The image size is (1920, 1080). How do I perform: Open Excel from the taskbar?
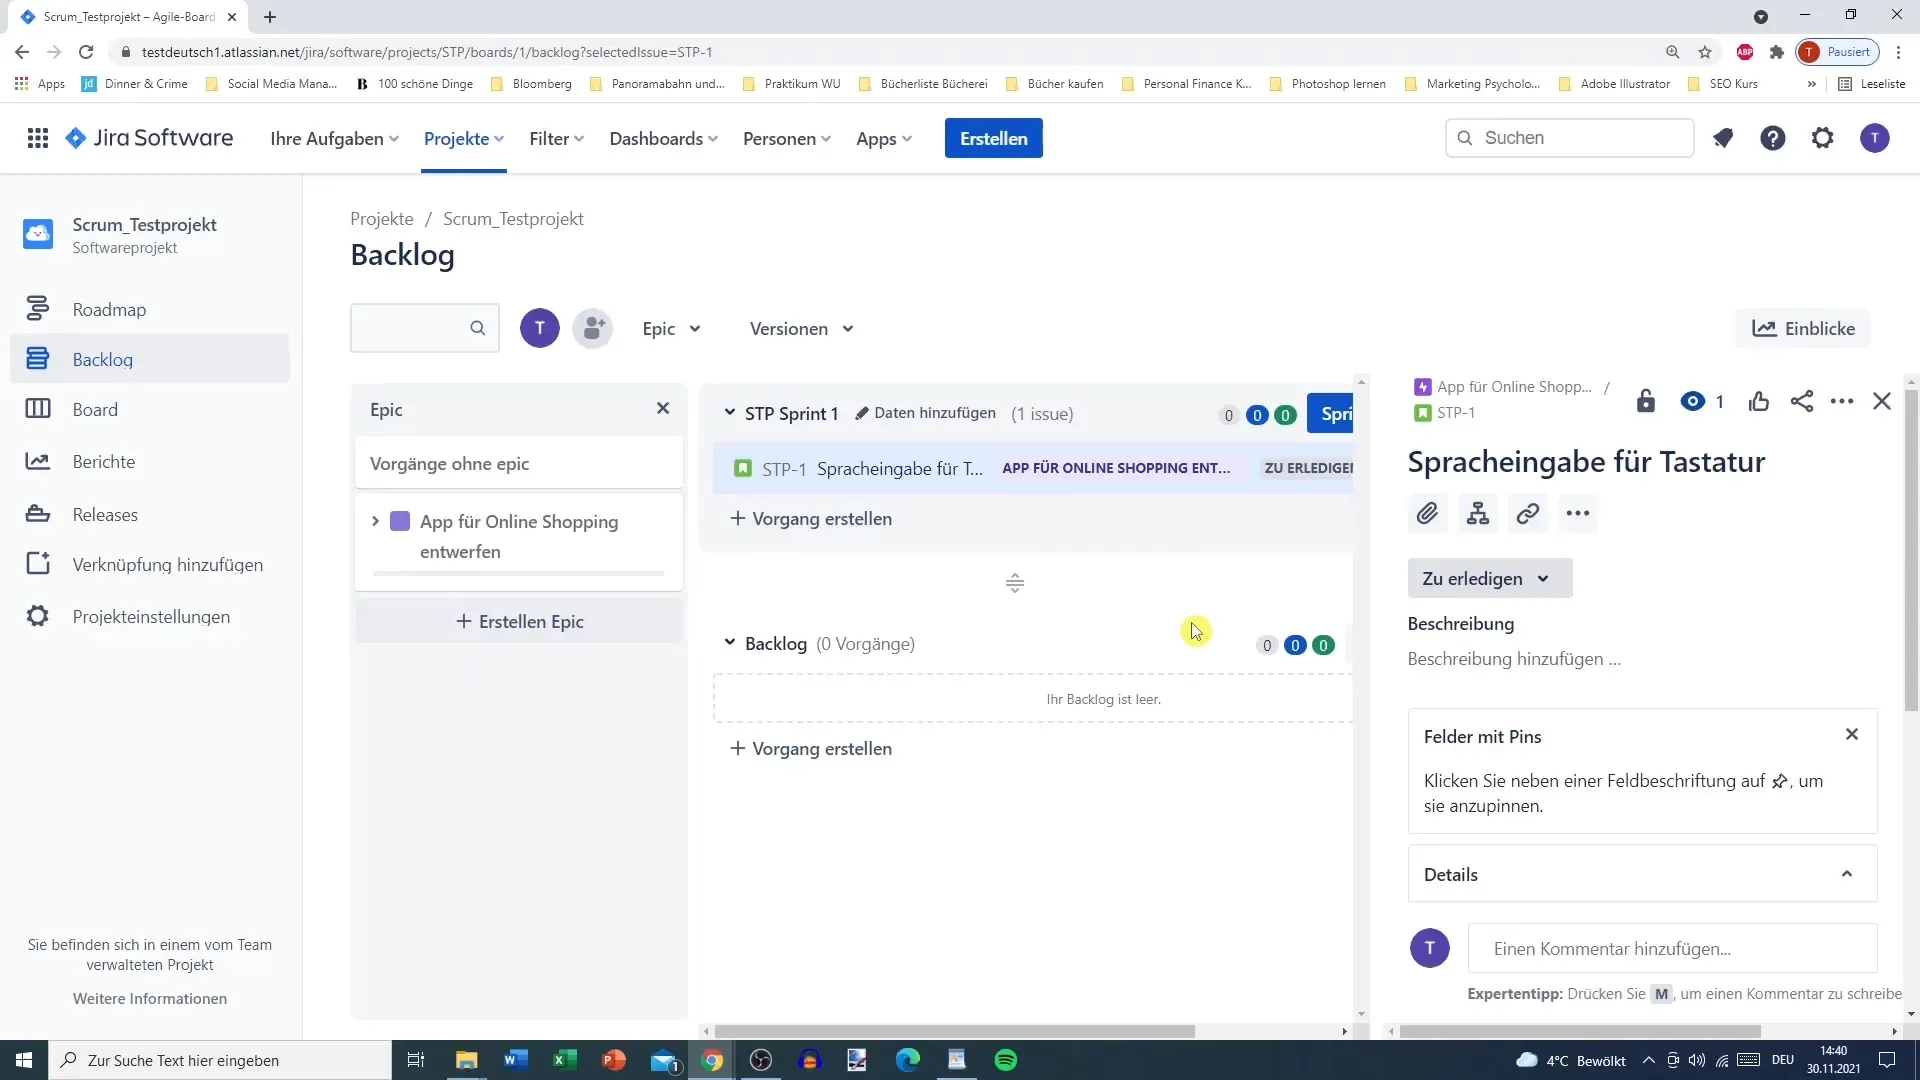pyautogui.click(x=564, y=1060)
